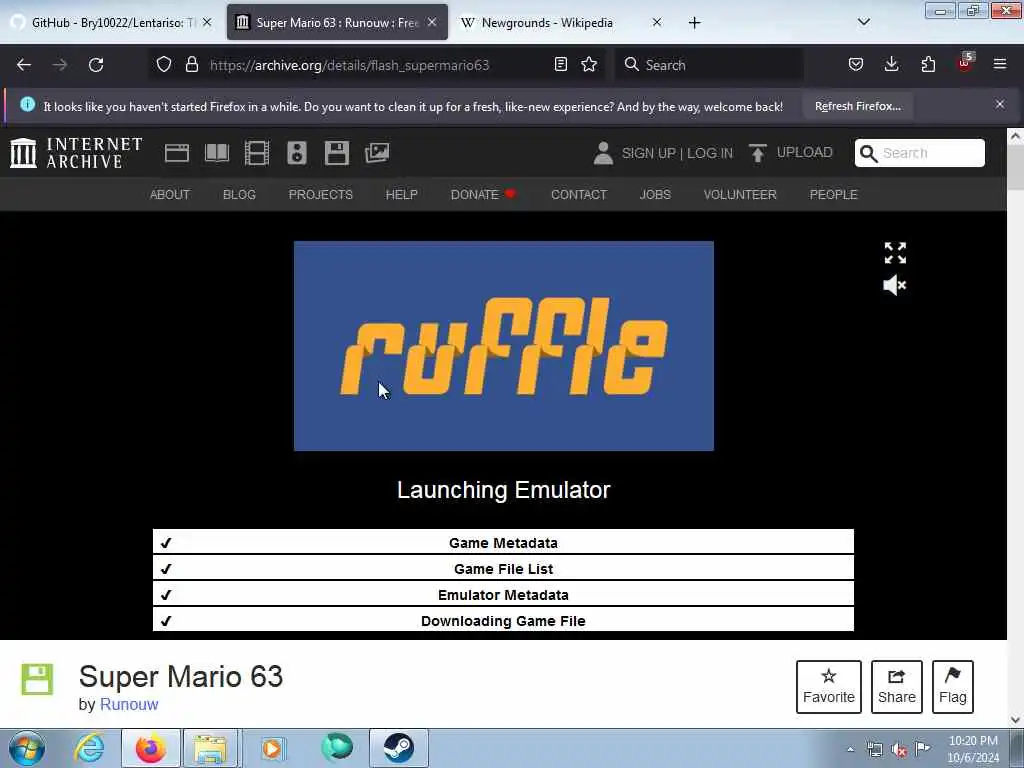Click the upload arrow icon

click(758, 153)
